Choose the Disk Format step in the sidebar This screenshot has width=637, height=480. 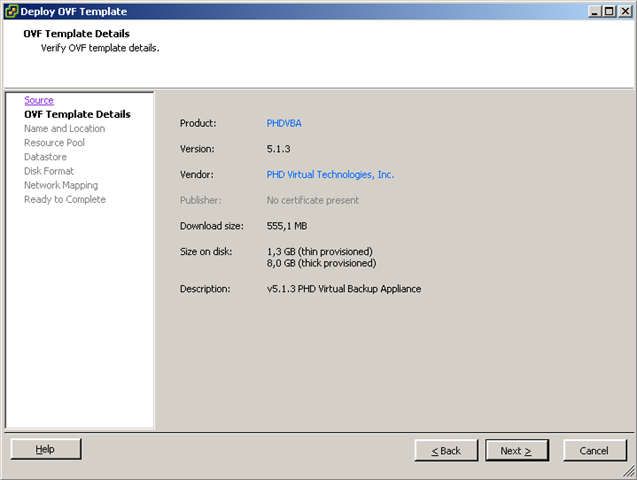coord(49,171)
